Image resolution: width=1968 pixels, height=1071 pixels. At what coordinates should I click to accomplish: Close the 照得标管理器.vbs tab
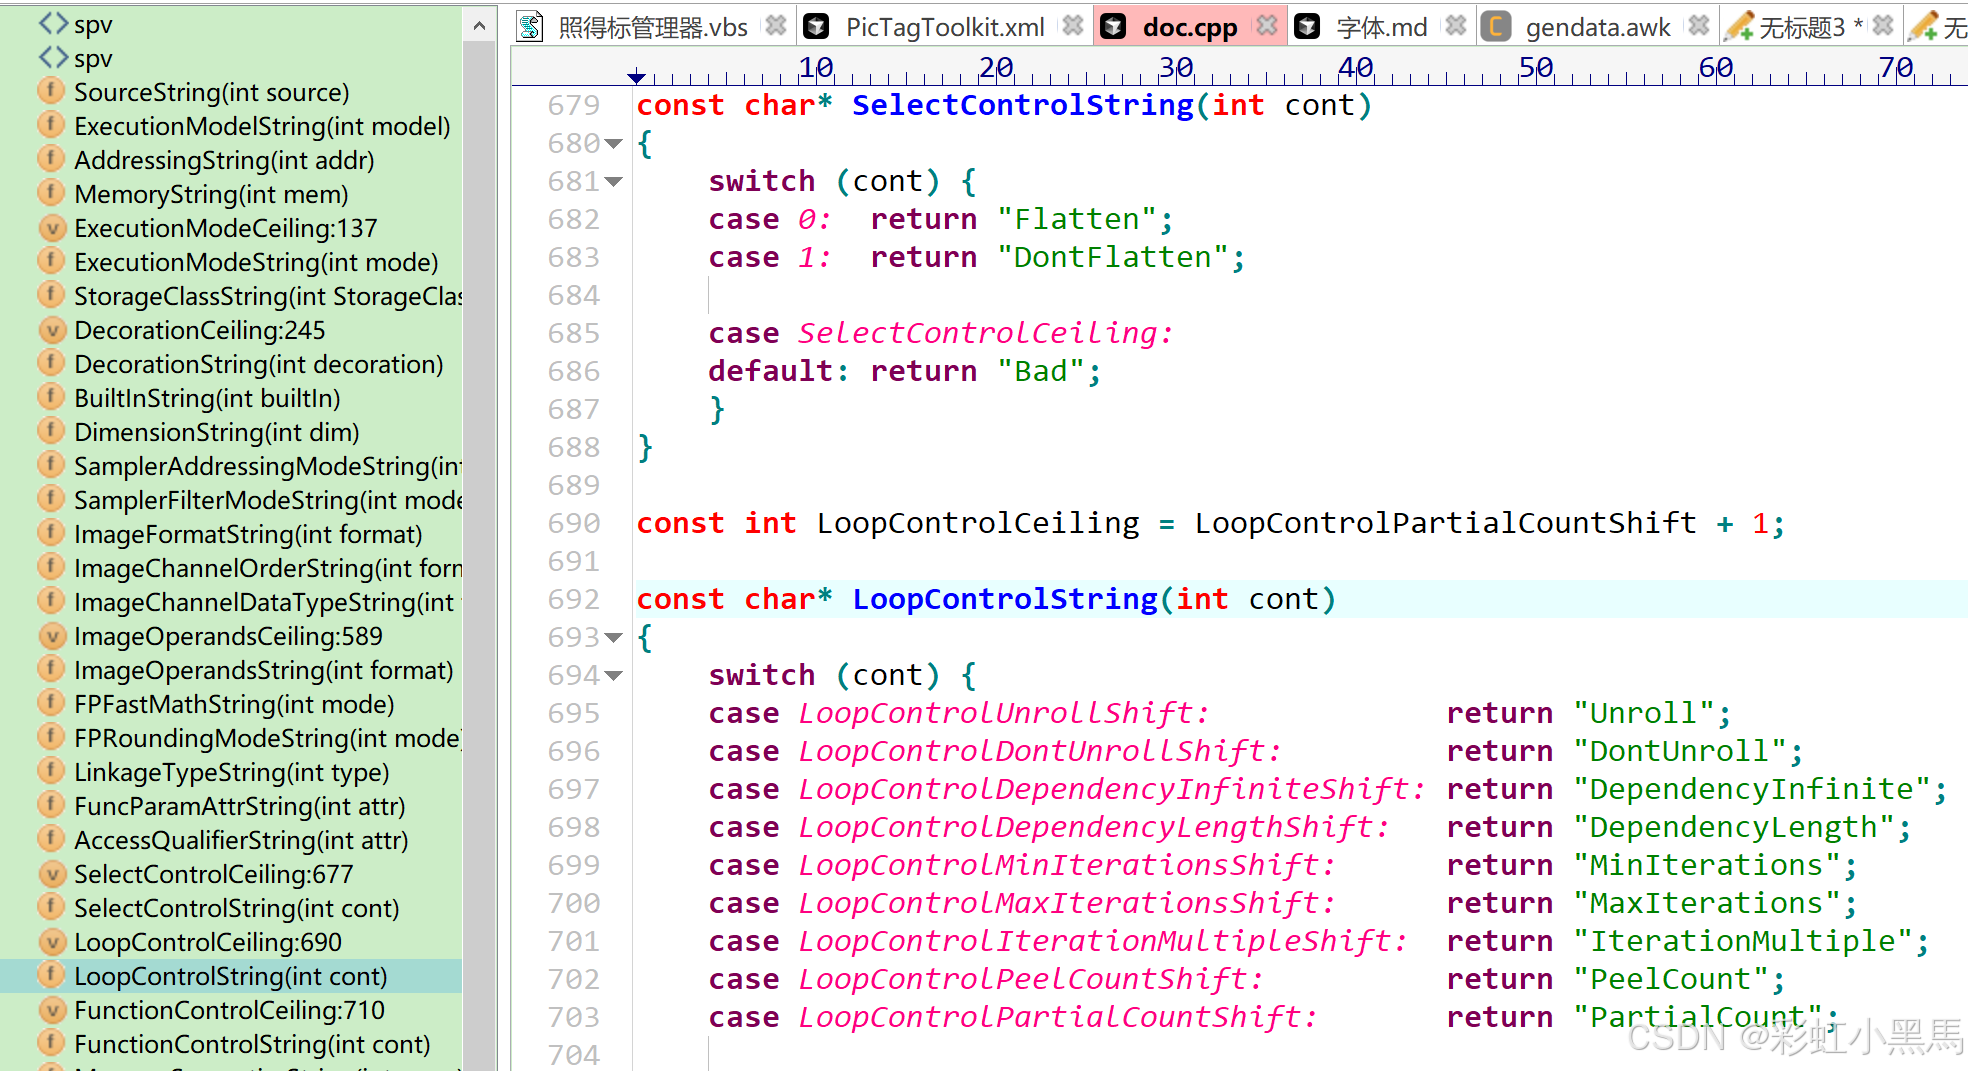pyautogui.click(x=776, y=26)
